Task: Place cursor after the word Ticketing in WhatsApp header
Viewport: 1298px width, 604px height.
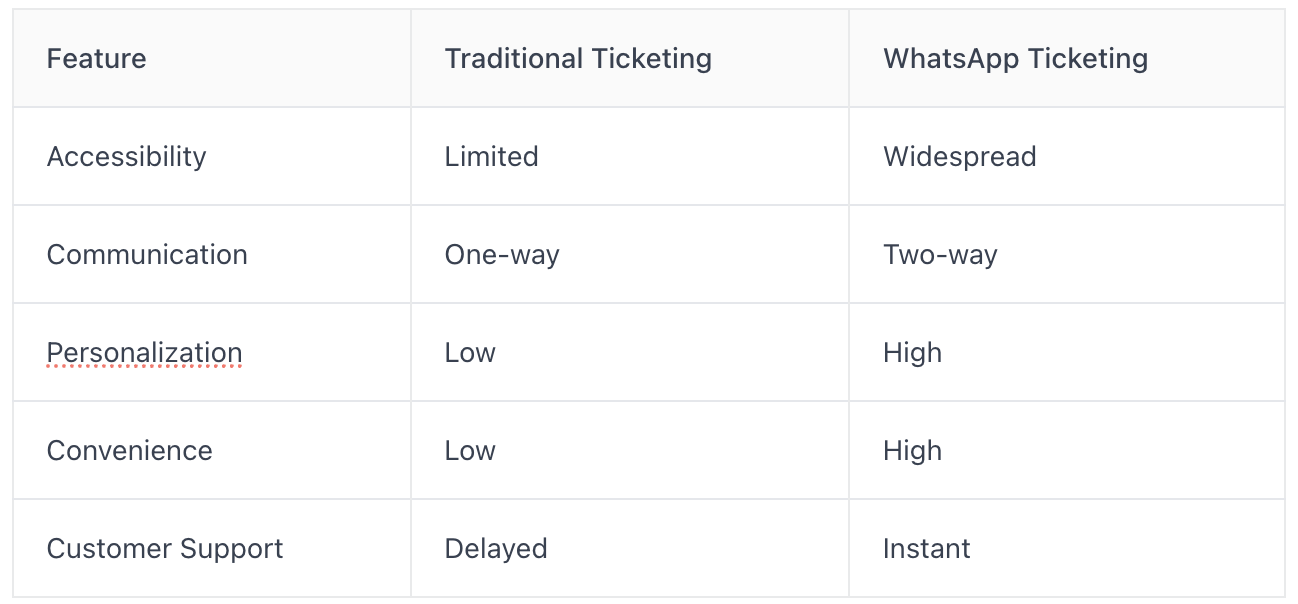Action: [x=1150, y=59]
